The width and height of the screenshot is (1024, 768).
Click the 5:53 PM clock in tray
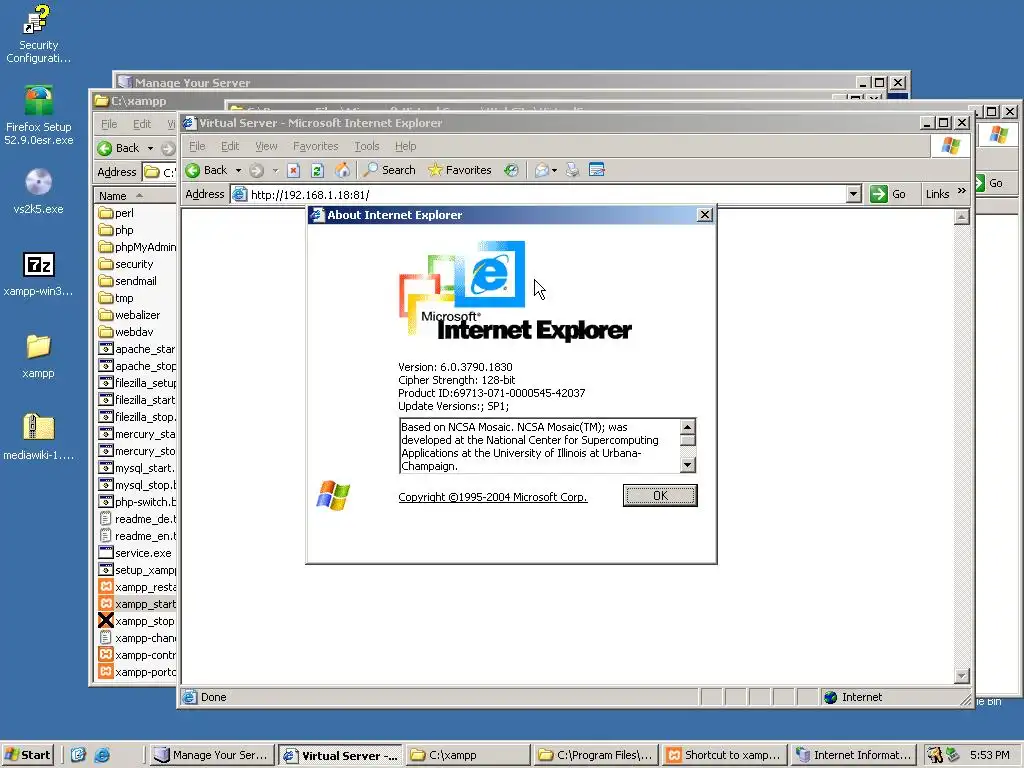[x=989, y=755]
